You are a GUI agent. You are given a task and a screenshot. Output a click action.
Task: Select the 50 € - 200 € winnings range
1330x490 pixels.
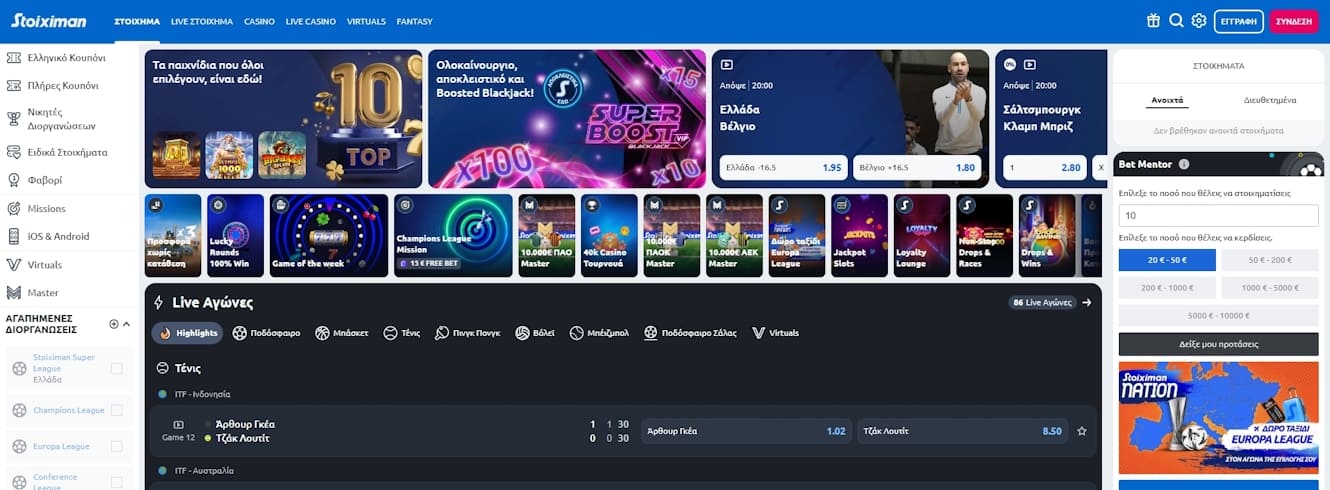[1270, 260]
